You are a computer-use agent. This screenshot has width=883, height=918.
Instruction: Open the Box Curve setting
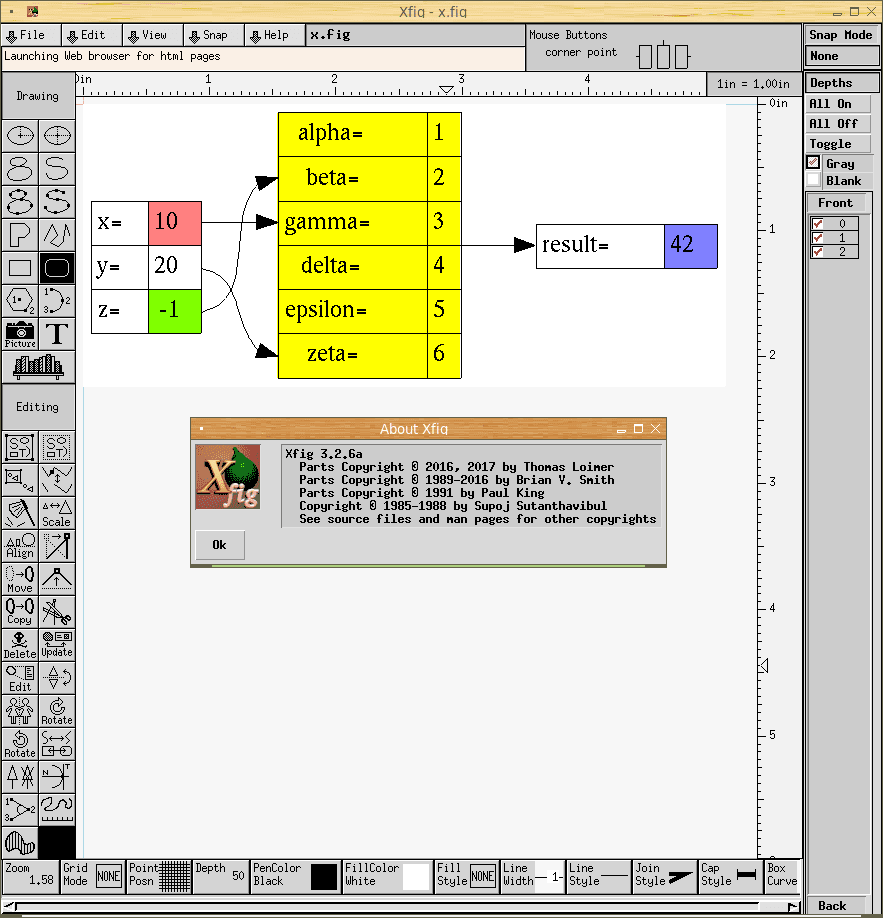coord(782,876)
